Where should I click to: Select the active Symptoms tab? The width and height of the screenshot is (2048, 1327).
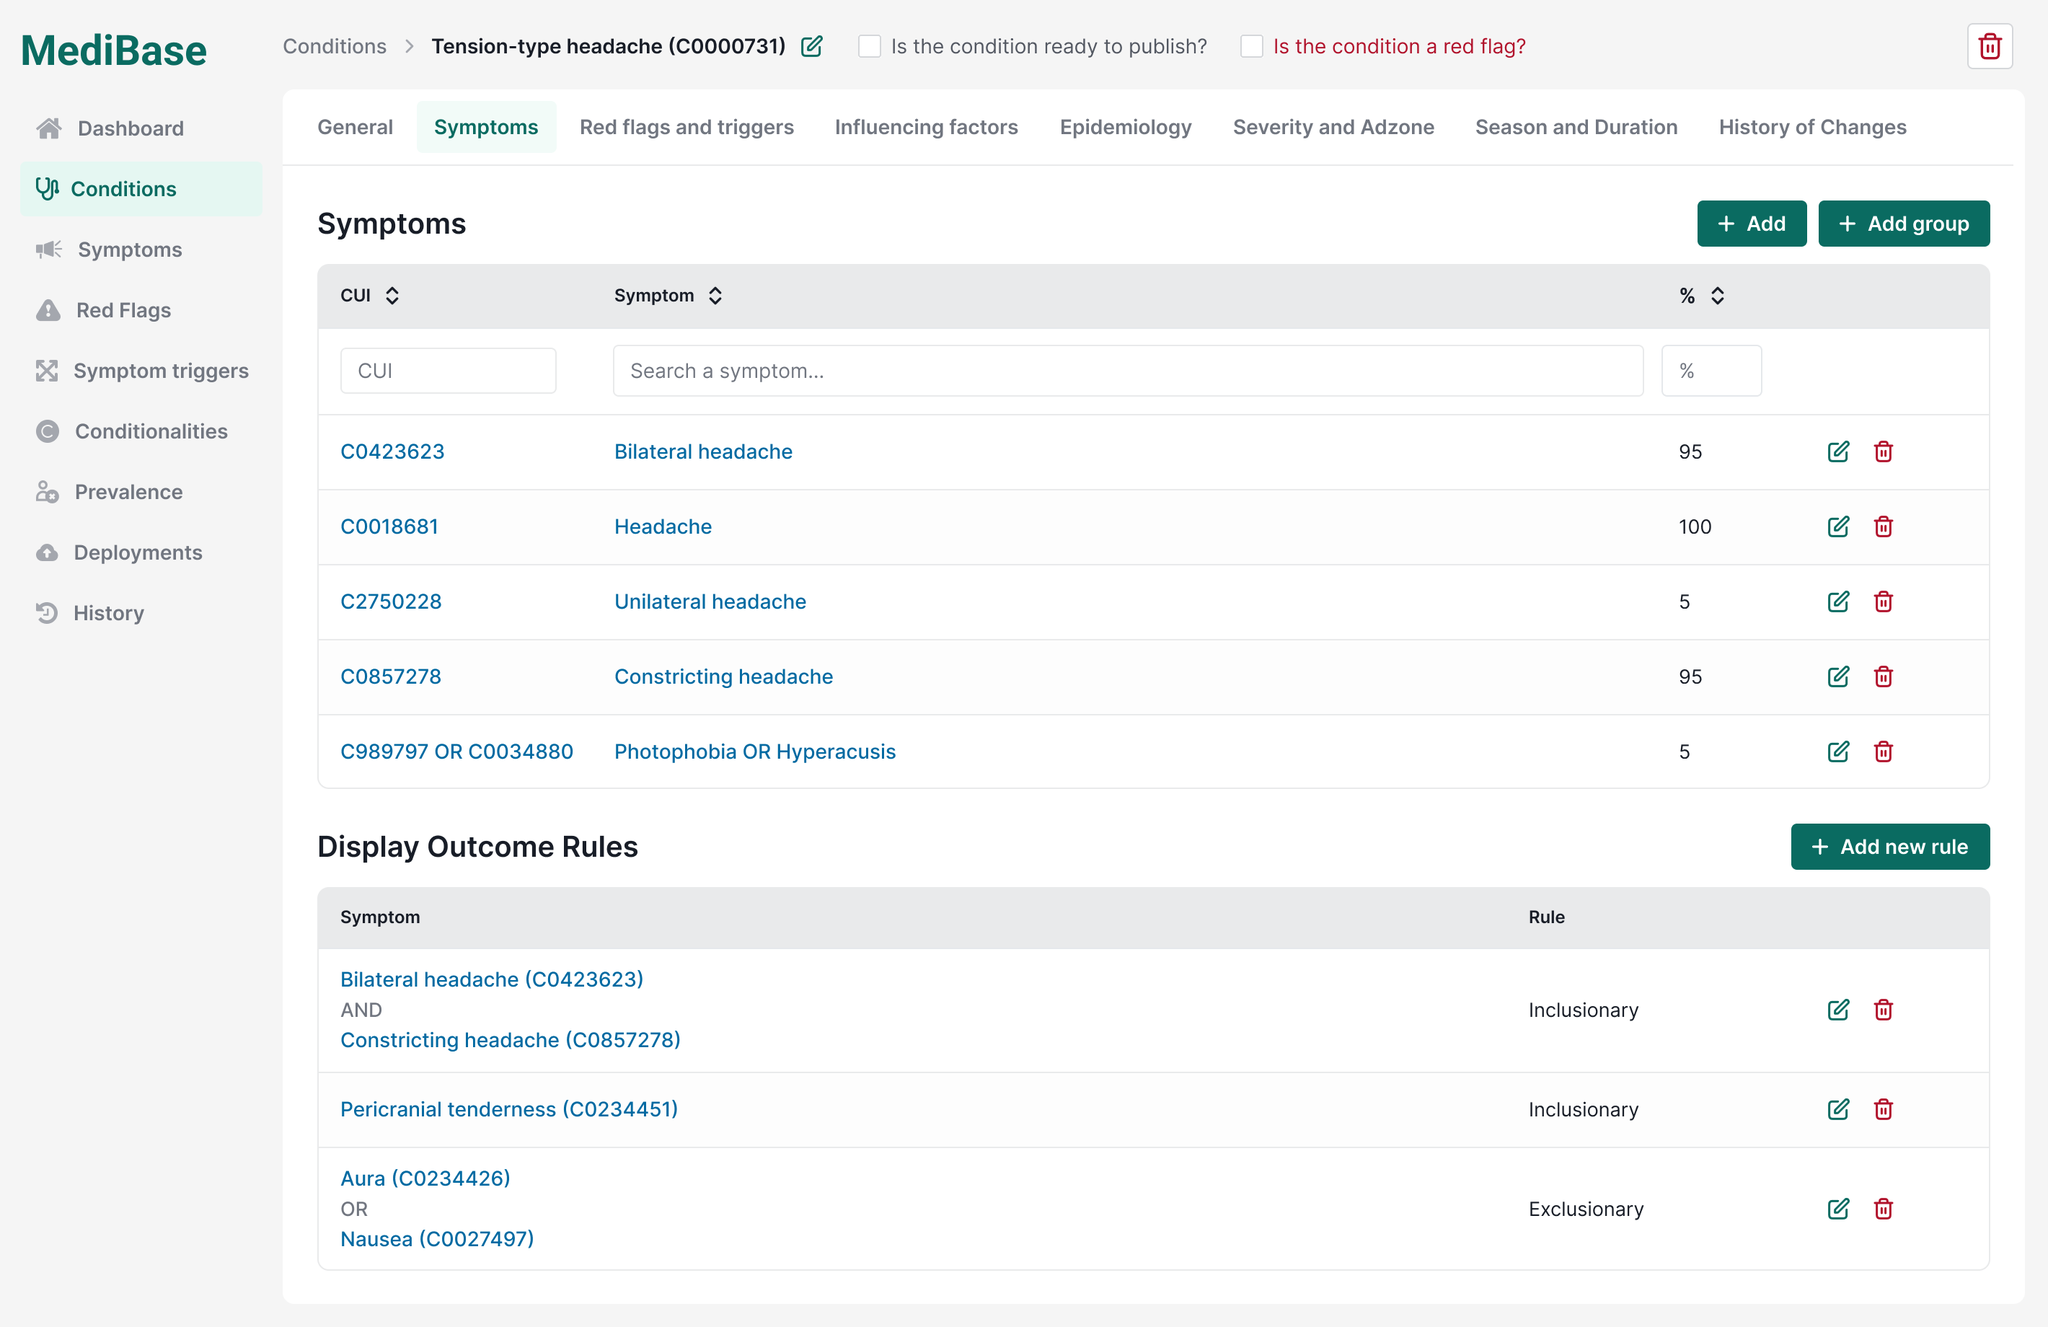(x=486, y=127)
